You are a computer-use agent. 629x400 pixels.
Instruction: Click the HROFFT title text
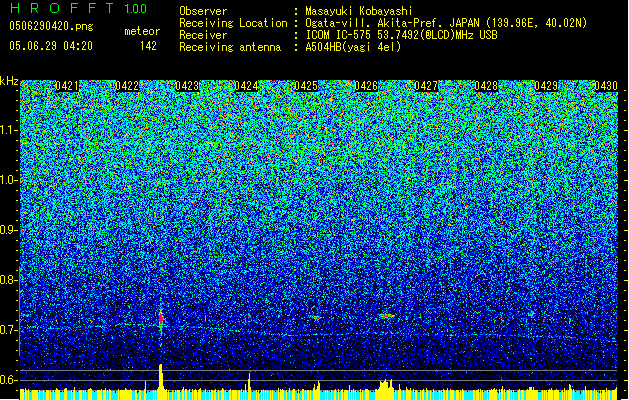click(62, 8)
